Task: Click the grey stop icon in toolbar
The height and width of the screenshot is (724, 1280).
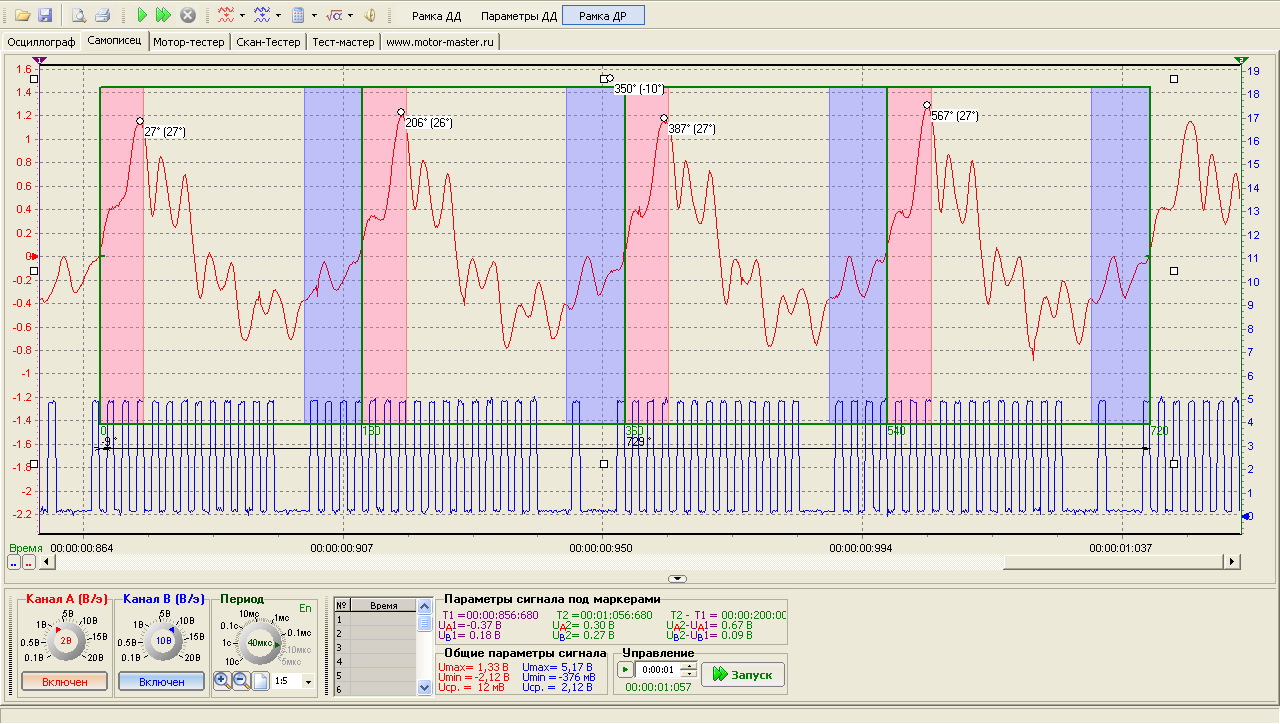Action: [x=187, y=15]
